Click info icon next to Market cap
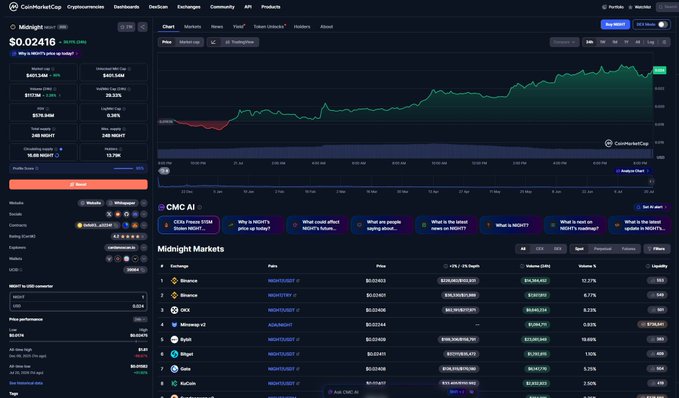Image resolution: width=679 pixels, height=398 pixels. tap(53, 69)
